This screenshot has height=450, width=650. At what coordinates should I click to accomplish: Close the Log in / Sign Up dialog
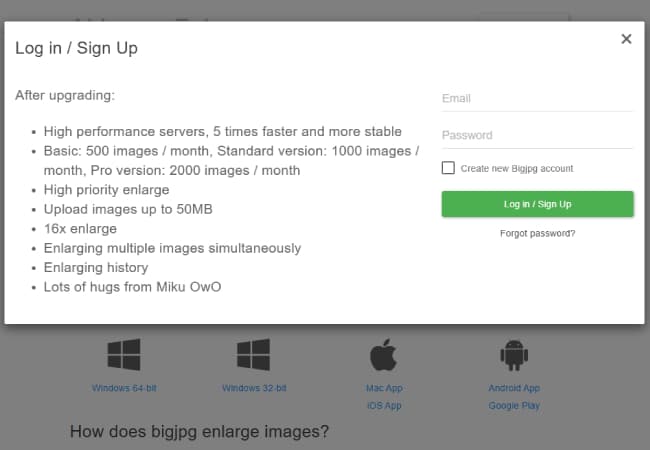626,39
